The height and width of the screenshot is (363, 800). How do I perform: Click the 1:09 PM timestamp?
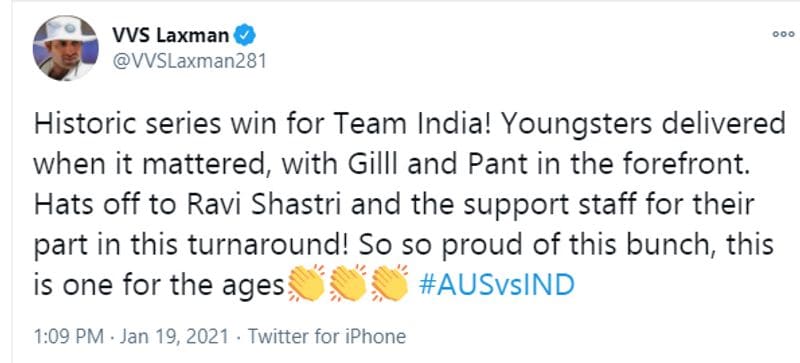pyautogui.click(x=68, y=336)
